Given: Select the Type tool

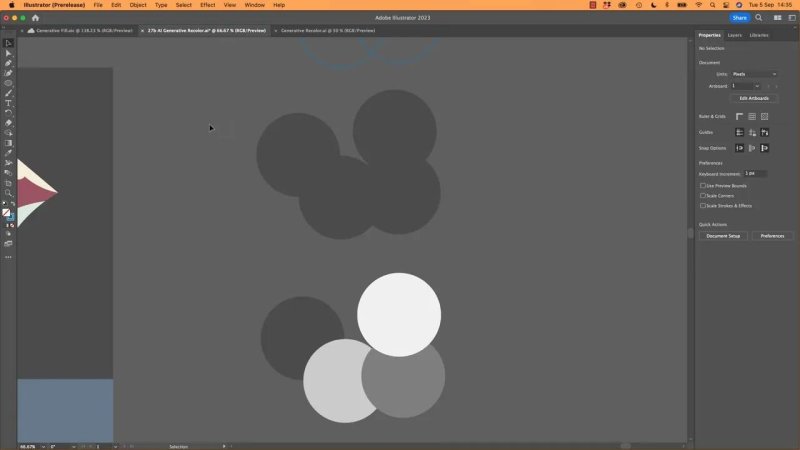Looking at the screenshot, I should [x=8, y=103].
